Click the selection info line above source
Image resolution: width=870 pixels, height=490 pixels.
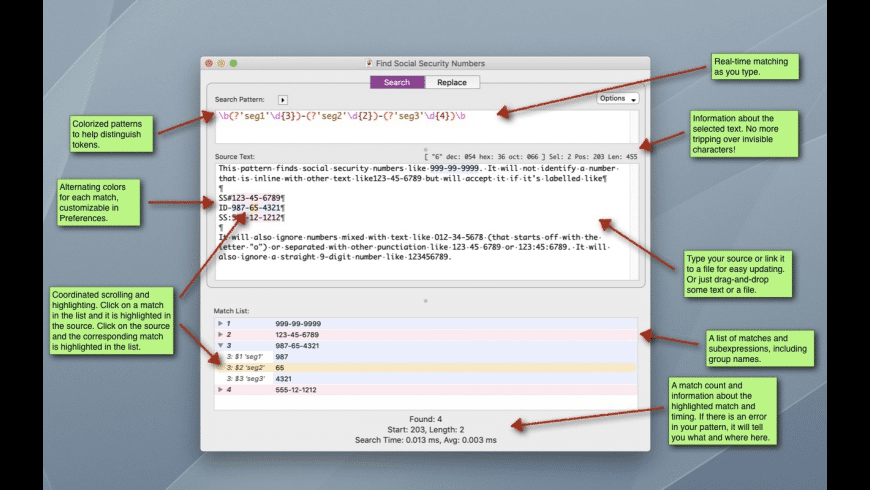point(531,157)
